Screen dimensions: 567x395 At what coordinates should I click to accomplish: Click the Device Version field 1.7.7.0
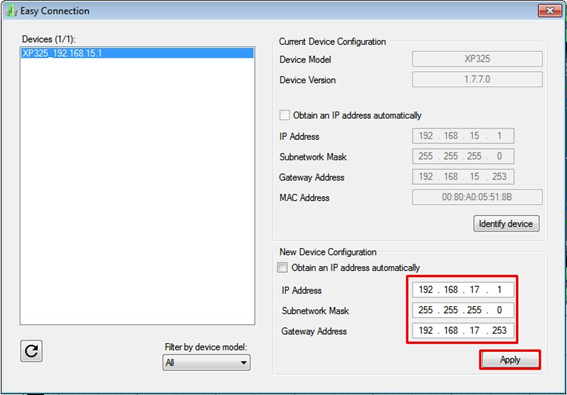coord(477,79)
